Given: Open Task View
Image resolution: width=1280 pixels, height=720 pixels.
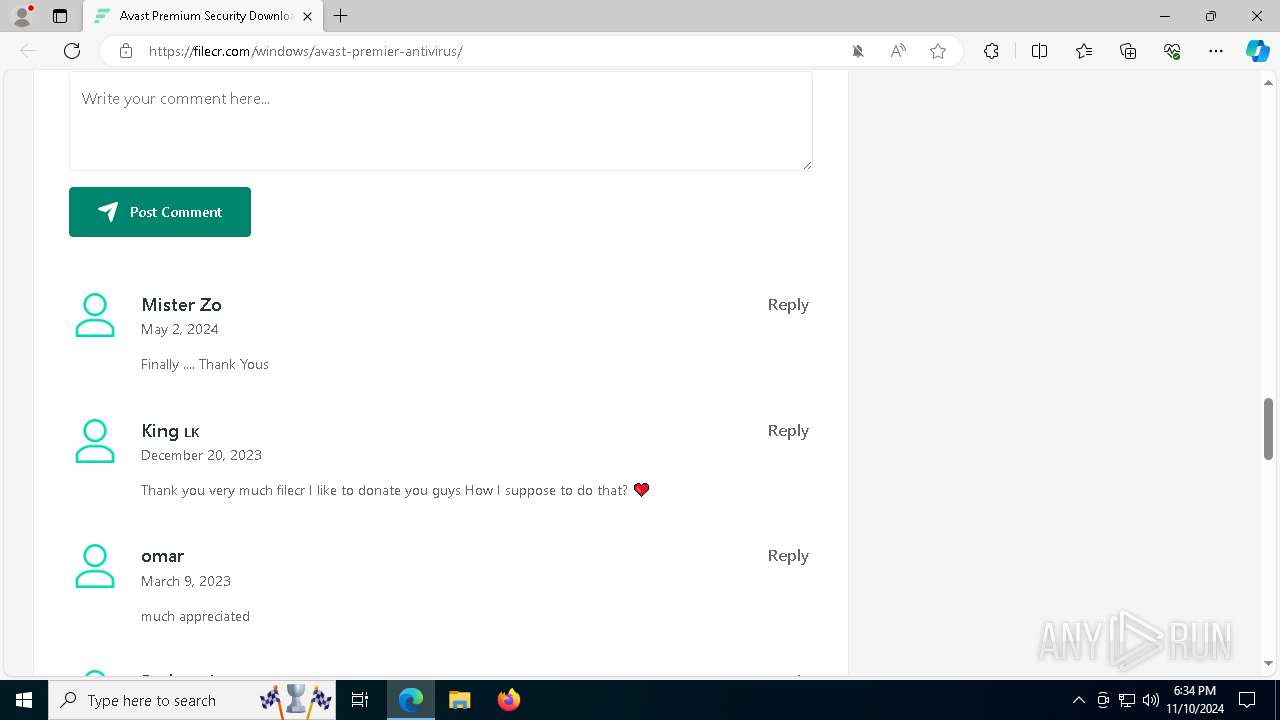Looking at the screenshot, I should [x=361, y=700].
